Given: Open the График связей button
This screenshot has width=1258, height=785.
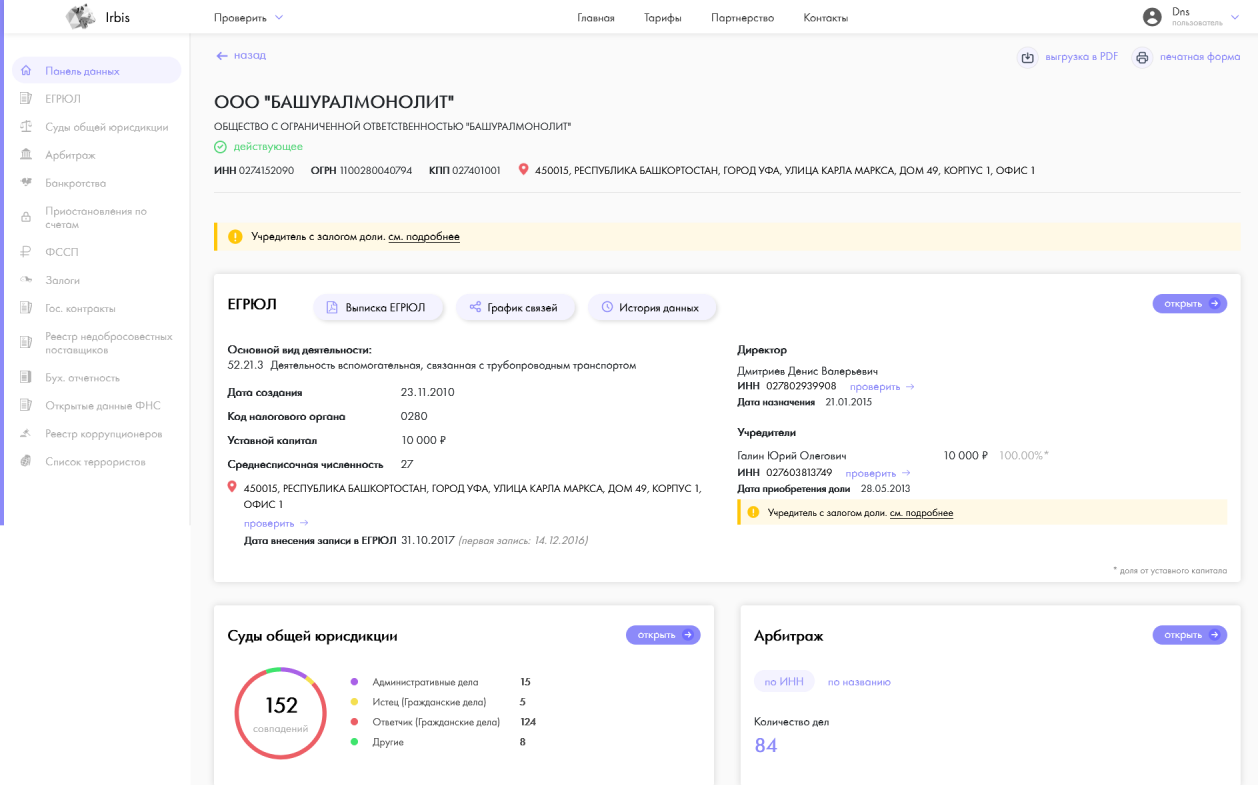Looking at the screenshot, I should coord(516,308).
